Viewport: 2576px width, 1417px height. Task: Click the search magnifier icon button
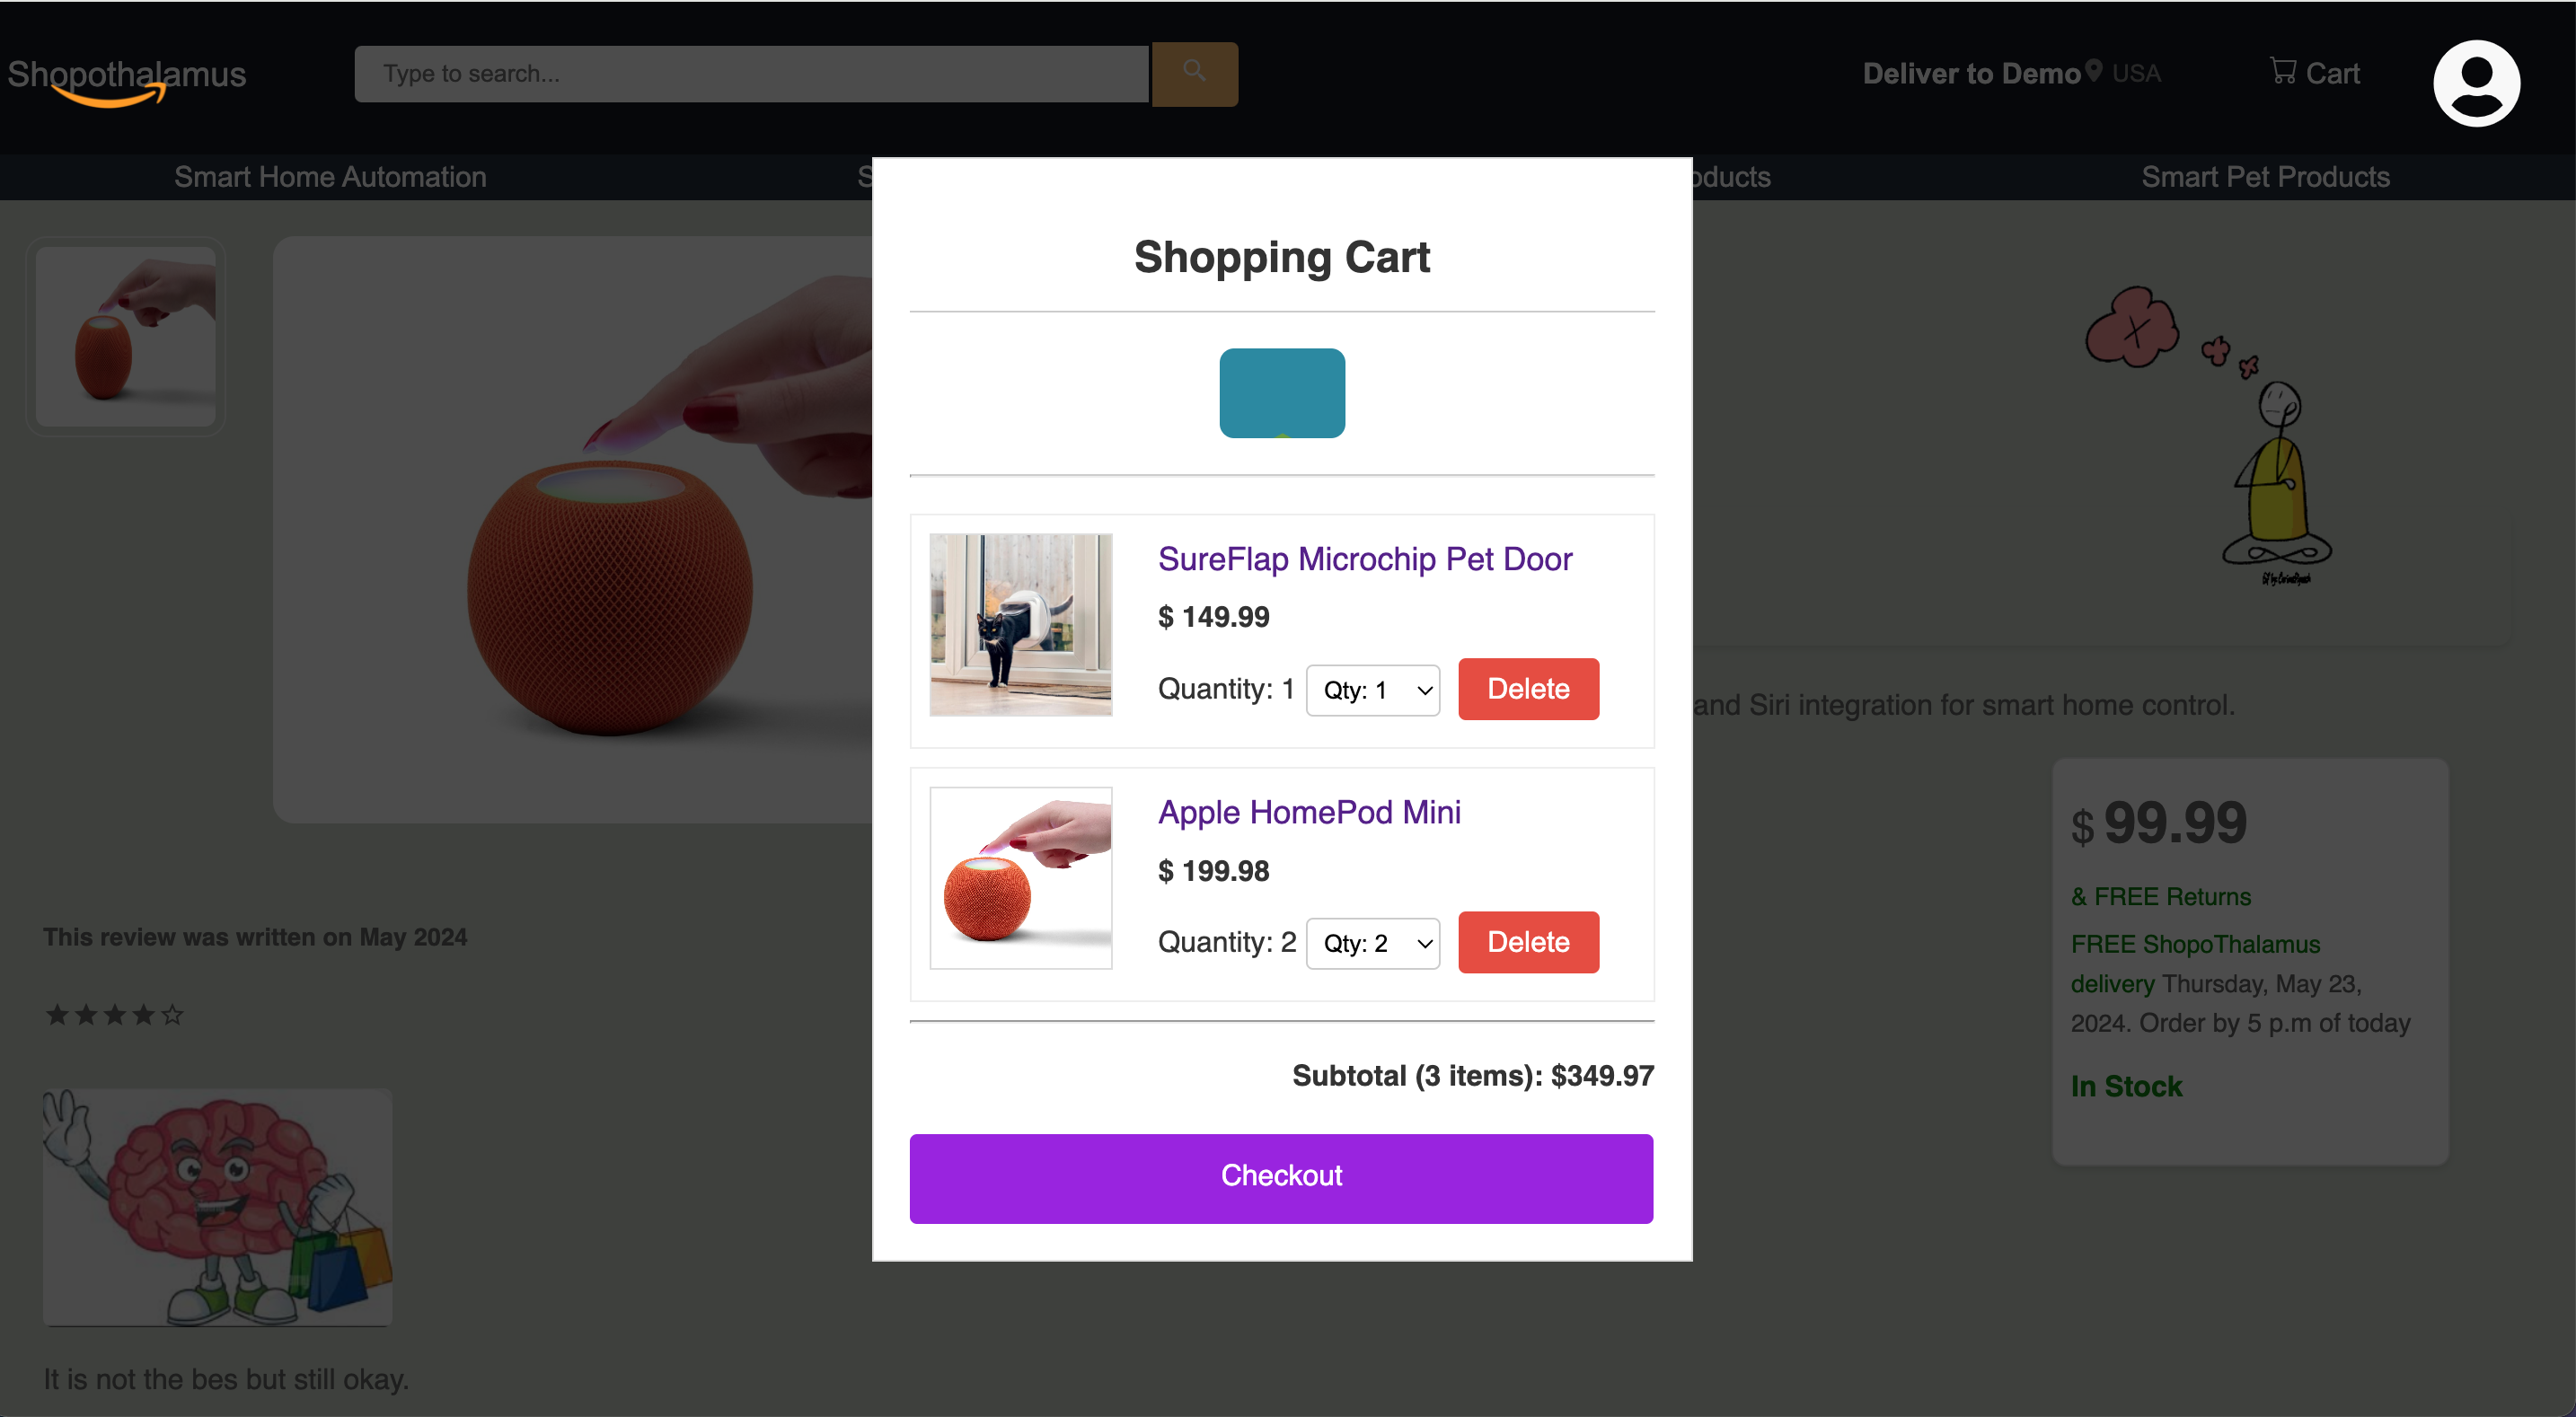coord(1194,73)
